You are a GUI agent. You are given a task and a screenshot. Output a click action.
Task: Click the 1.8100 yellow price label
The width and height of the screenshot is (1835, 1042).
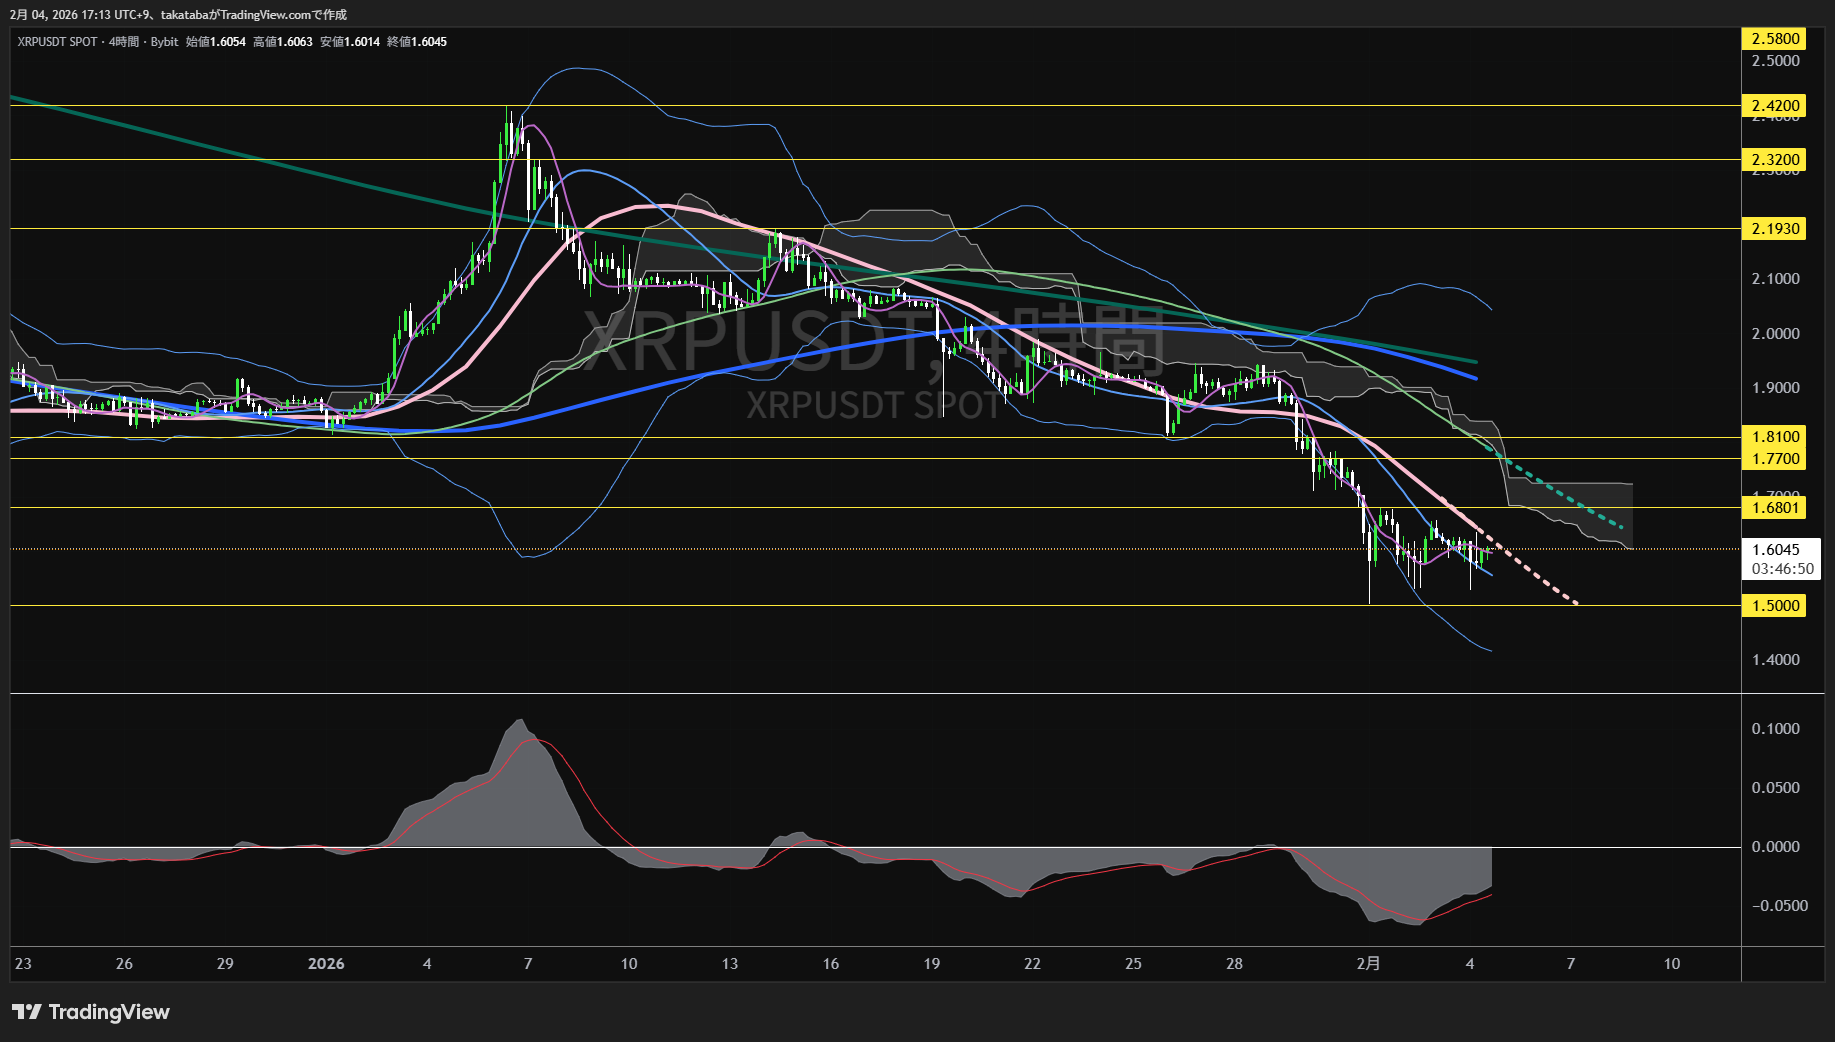tap(1775, 436)
